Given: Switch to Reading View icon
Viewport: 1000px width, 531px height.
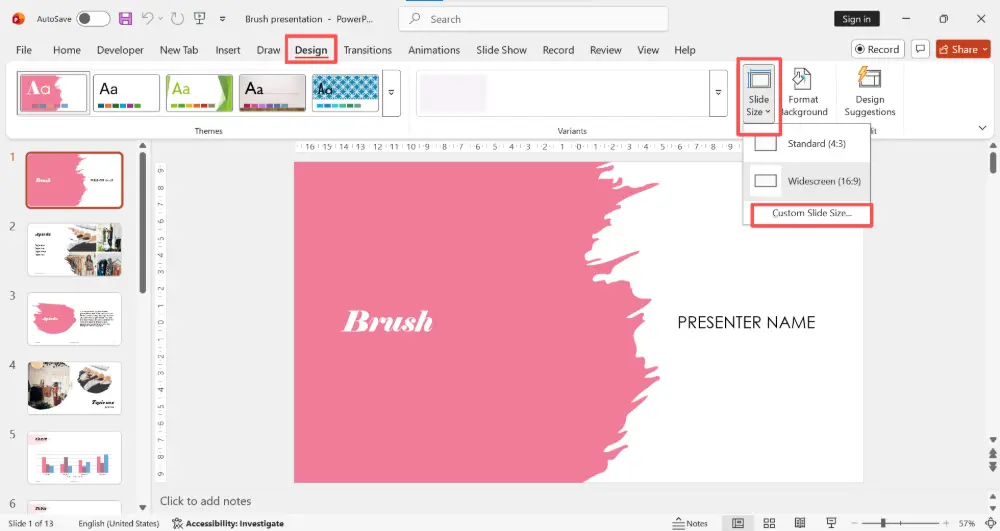Looking at the screenshot, I should [x=800, y=523].
